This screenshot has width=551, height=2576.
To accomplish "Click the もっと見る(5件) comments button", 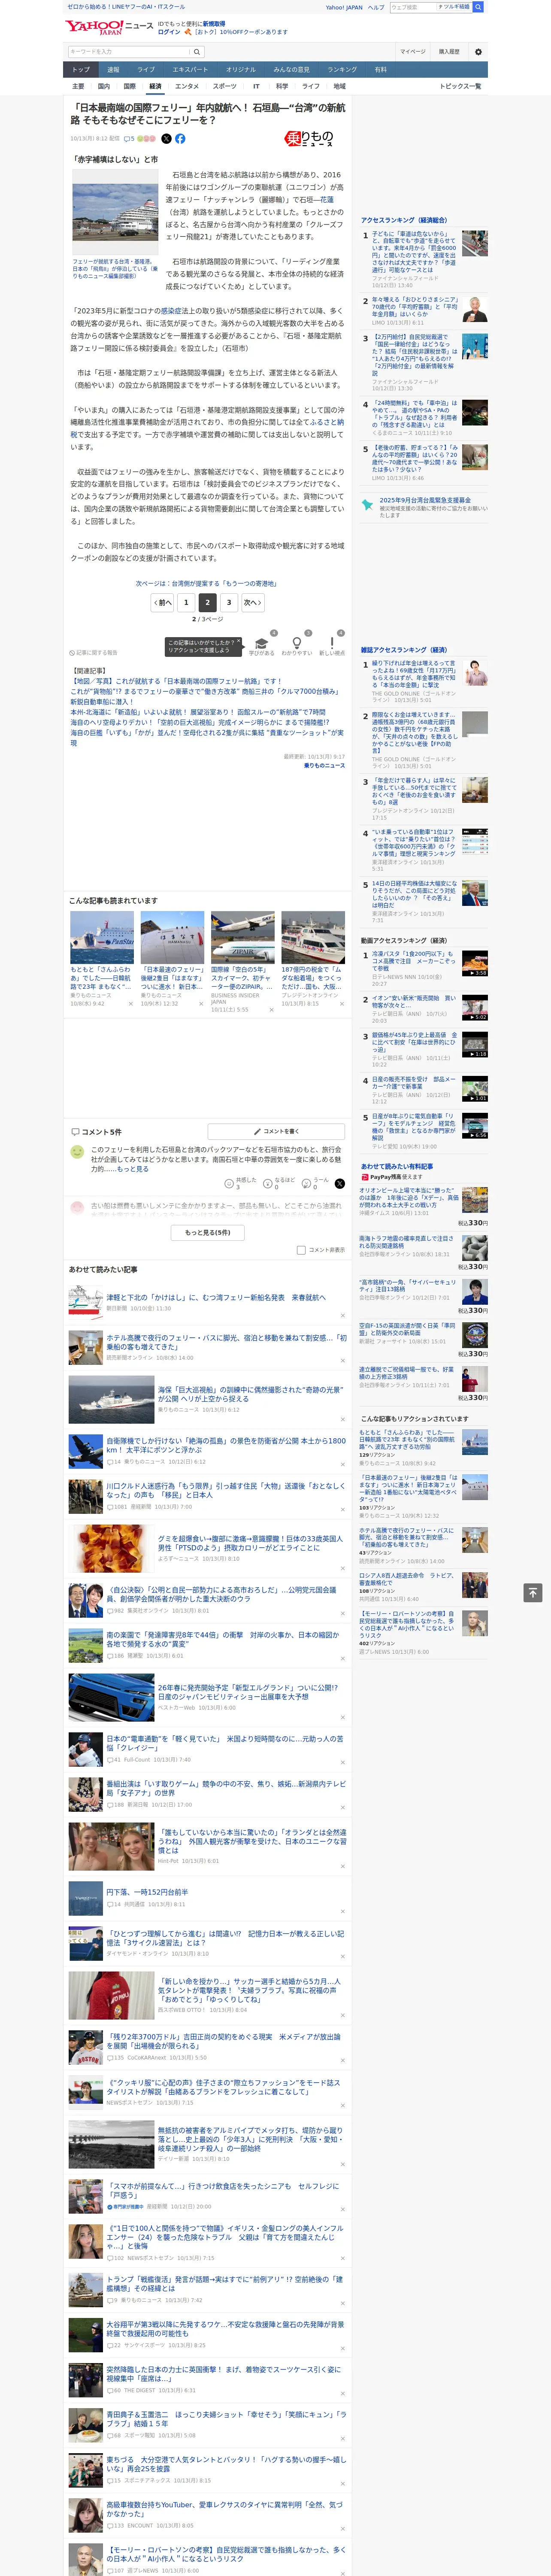I will 208,1232.
